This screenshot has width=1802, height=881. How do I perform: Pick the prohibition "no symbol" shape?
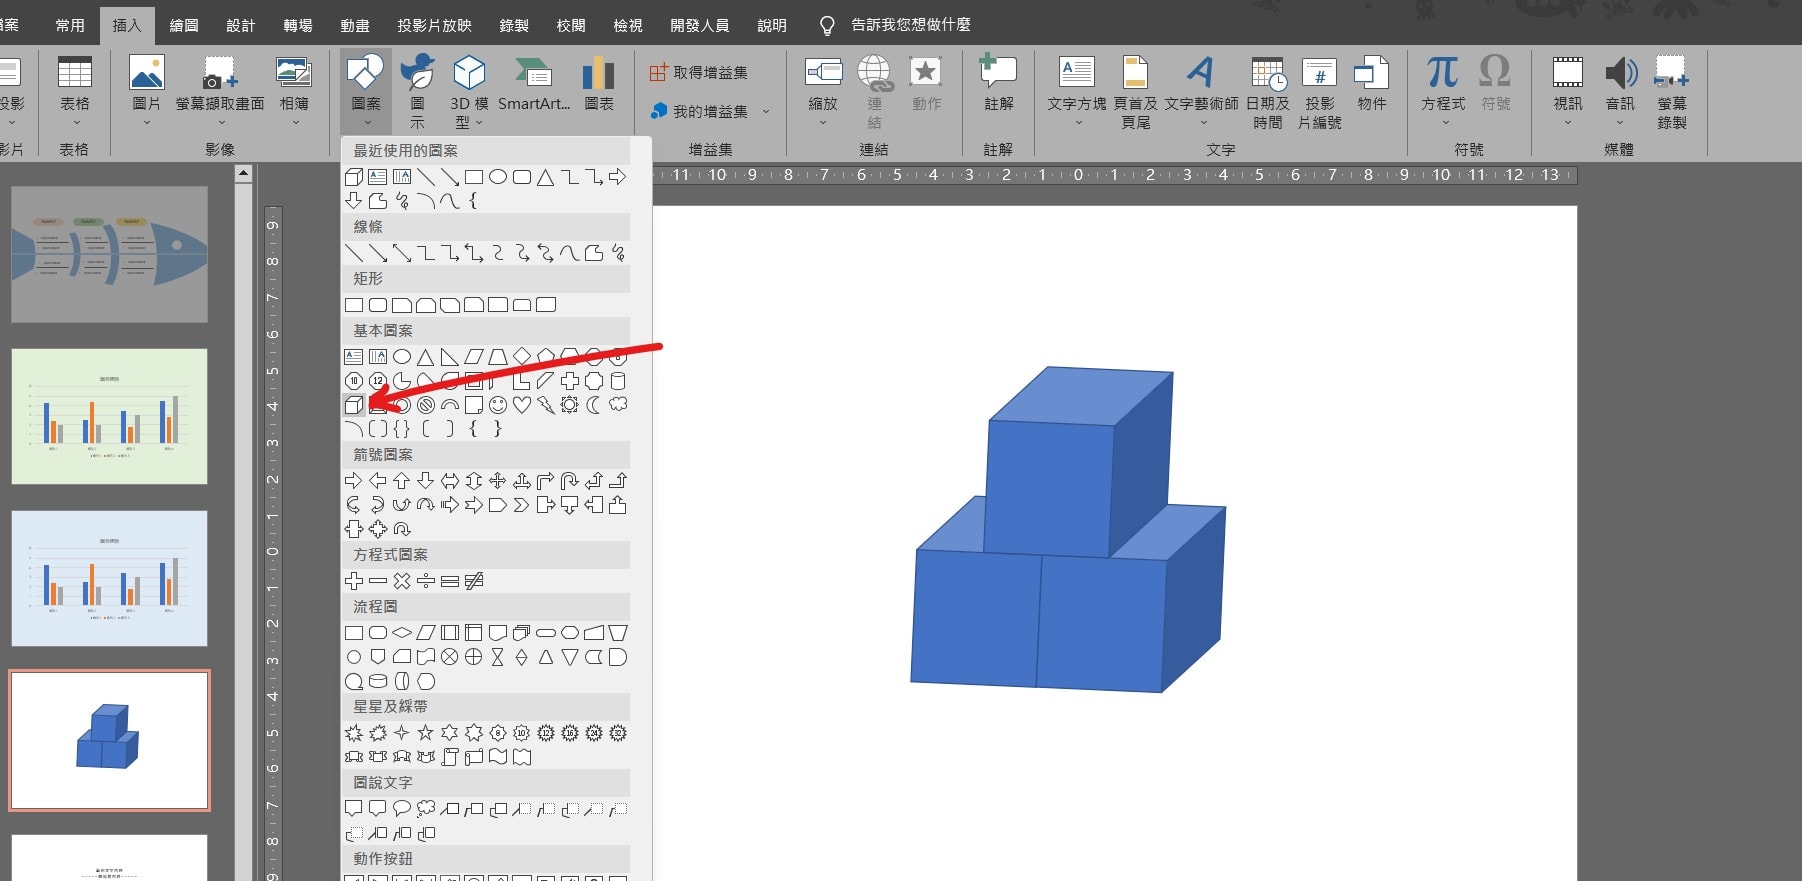426,405
